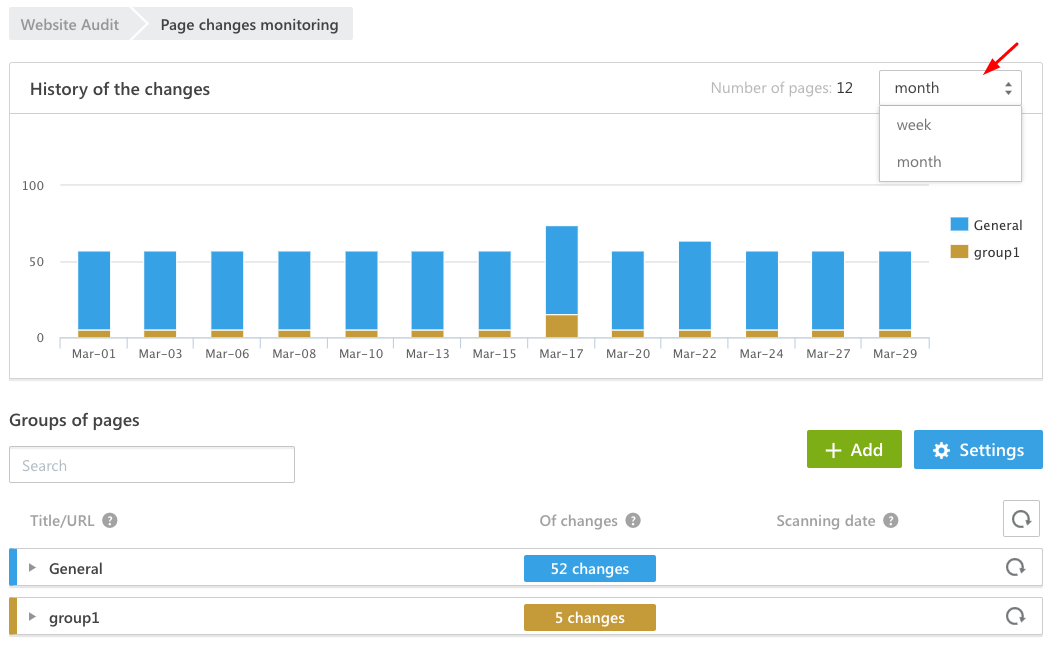Go to Website Audit breadcrumb
Screen dimensions: 1051x646
coord(70,25)
